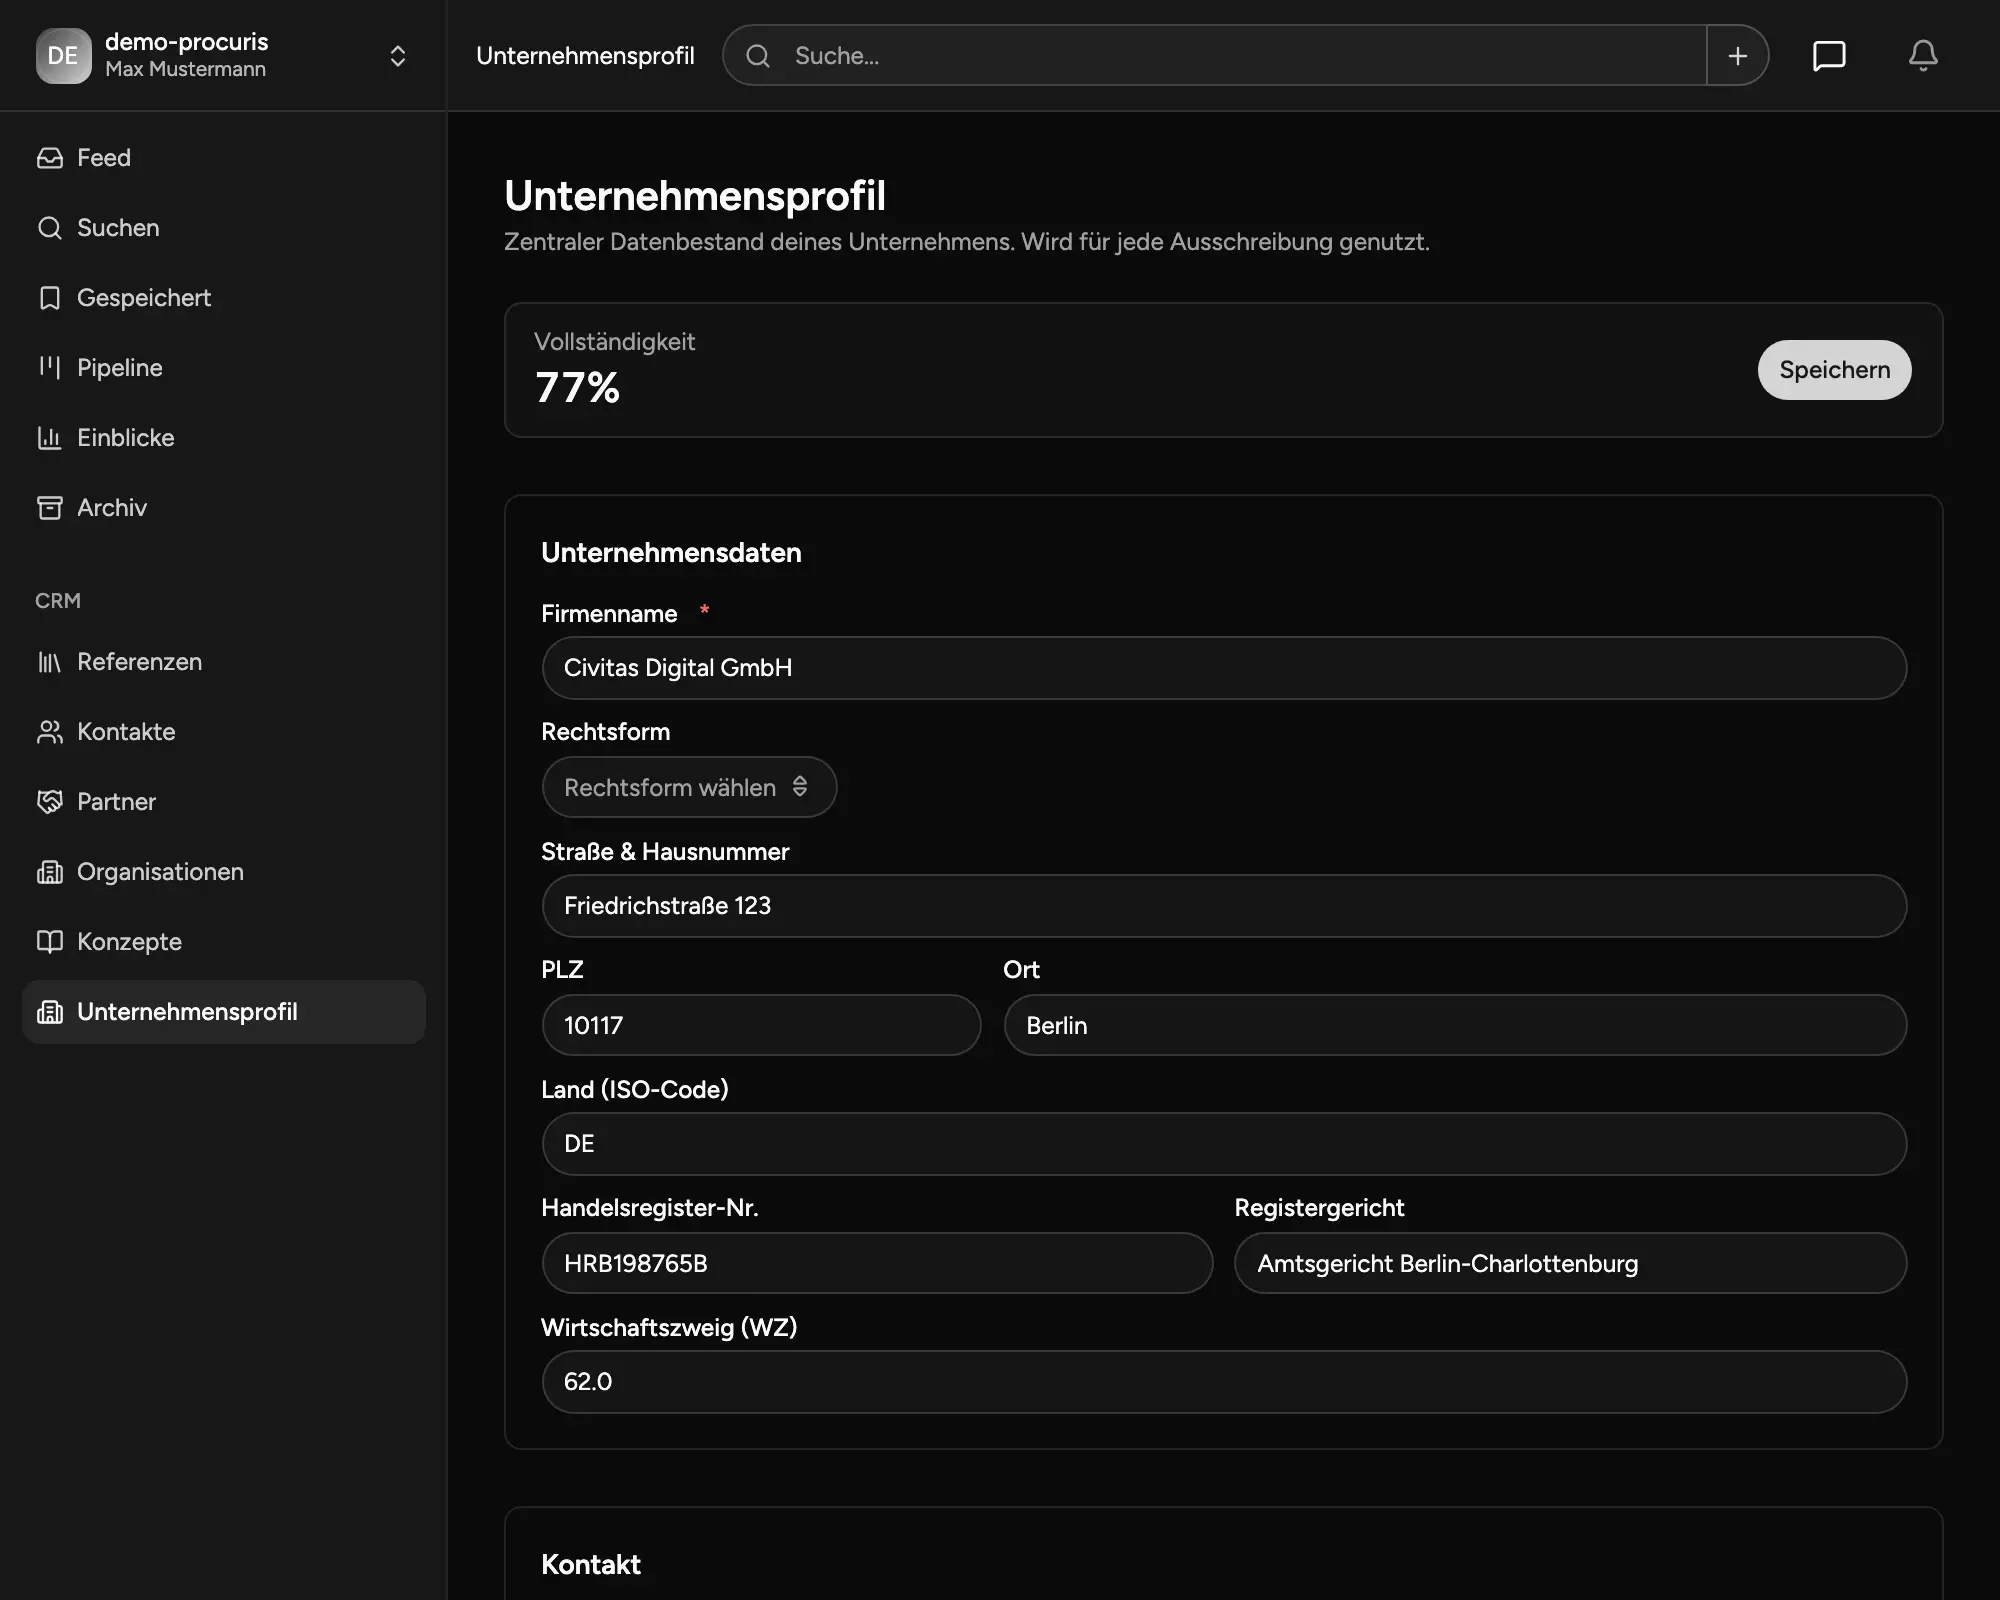Click the Registergericht input field
This screenshot has width=2000, height=1600.
tap(1571, 1263)
